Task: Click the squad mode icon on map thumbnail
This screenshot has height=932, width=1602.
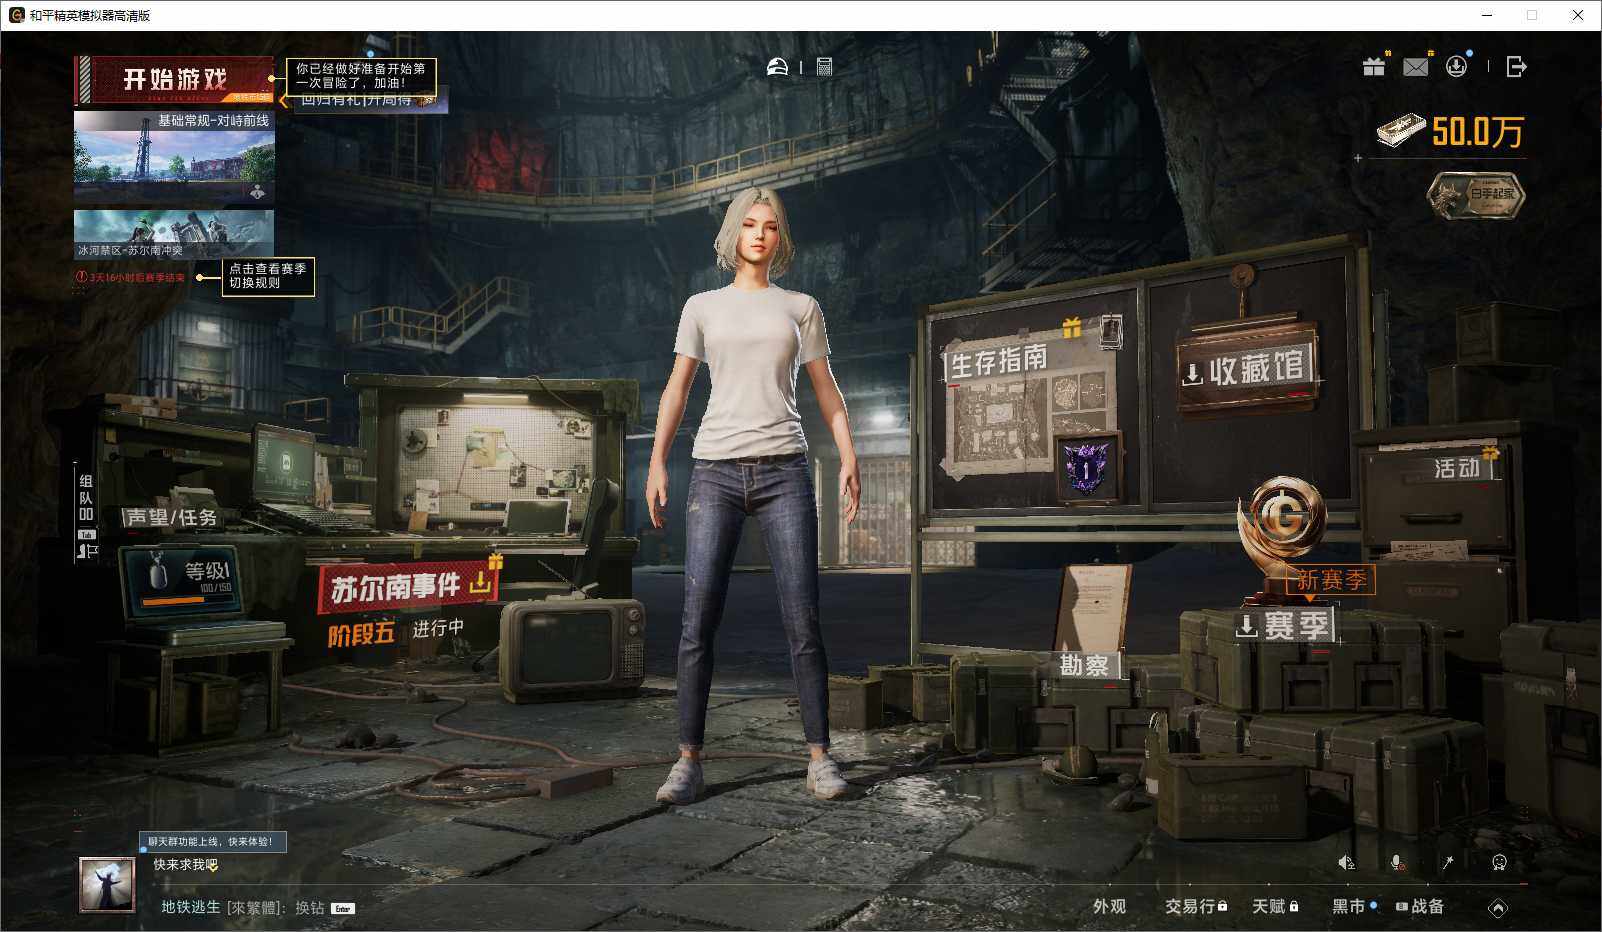Action: [x=258, y=193]
